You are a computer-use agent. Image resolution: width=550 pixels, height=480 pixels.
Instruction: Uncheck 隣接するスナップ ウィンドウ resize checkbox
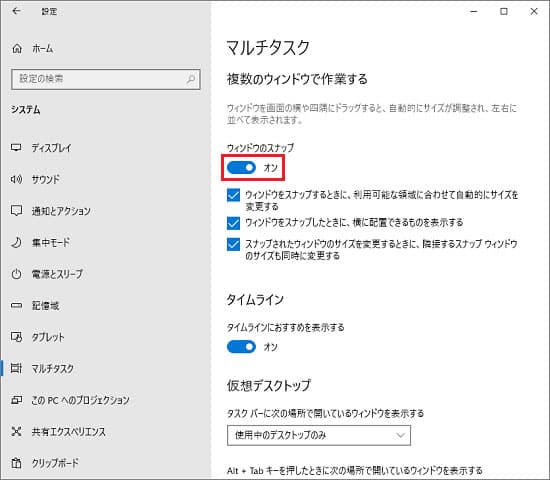coord(233,244)
